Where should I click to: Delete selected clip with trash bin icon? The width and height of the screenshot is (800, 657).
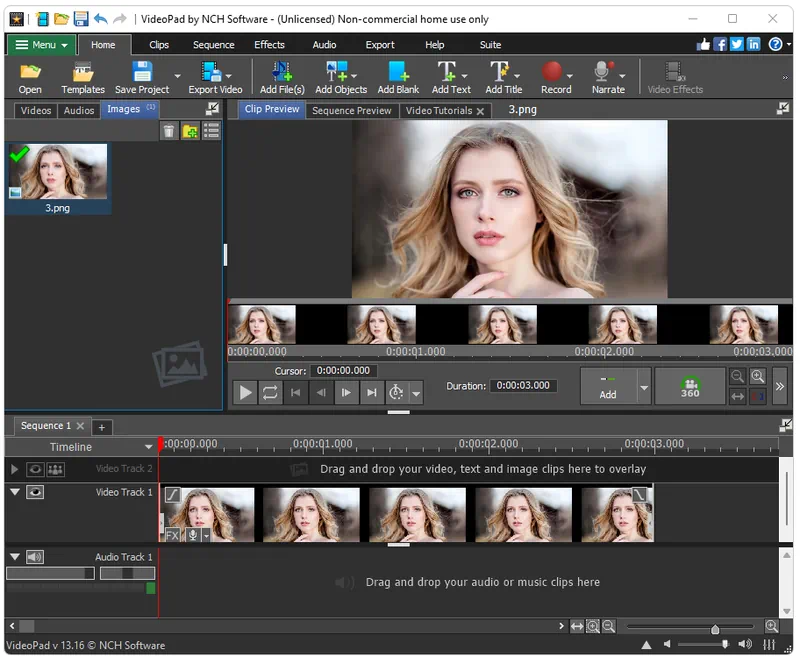169,131
